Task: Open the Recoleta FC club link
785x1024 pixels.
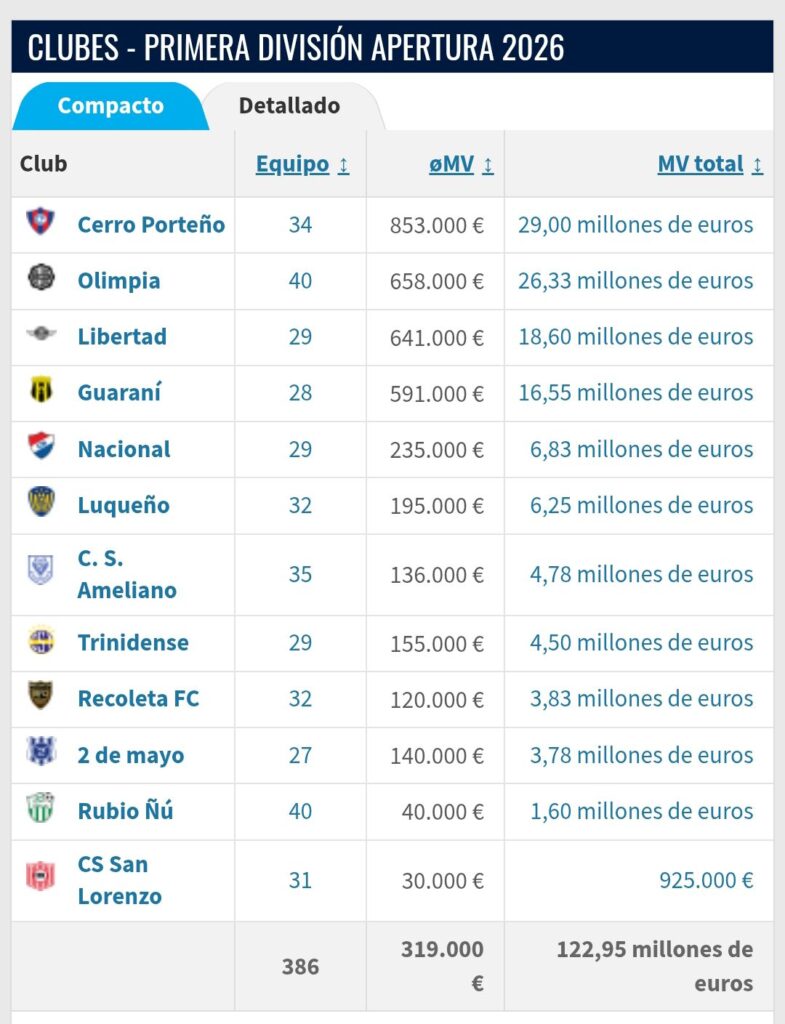Action: tap(138, 698)
